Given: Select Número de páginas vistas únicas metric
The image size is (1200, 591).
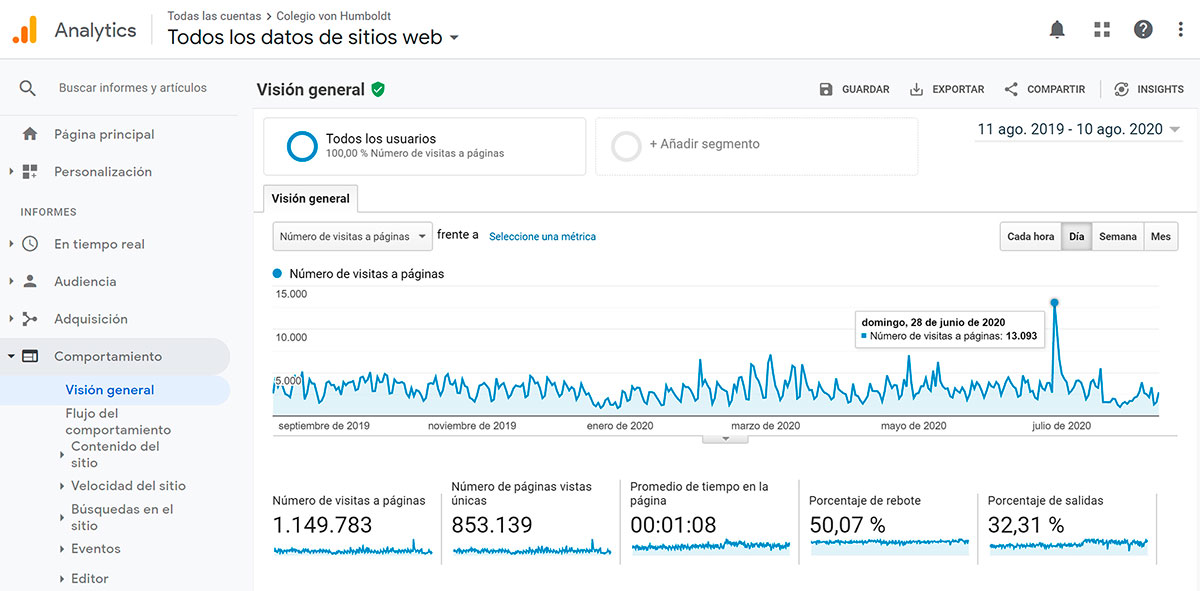Looking at the screenshot, I should [x=531, y=517].
